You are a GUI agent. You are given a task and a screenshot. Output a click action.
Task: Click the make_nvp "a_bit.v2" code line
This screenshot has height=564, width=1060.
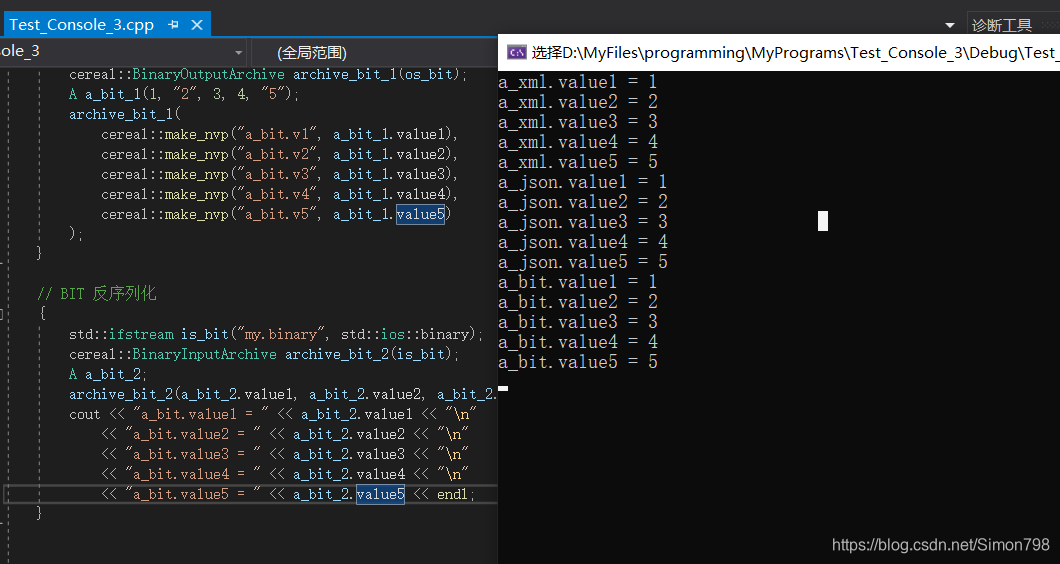click(x=280, y=154)
